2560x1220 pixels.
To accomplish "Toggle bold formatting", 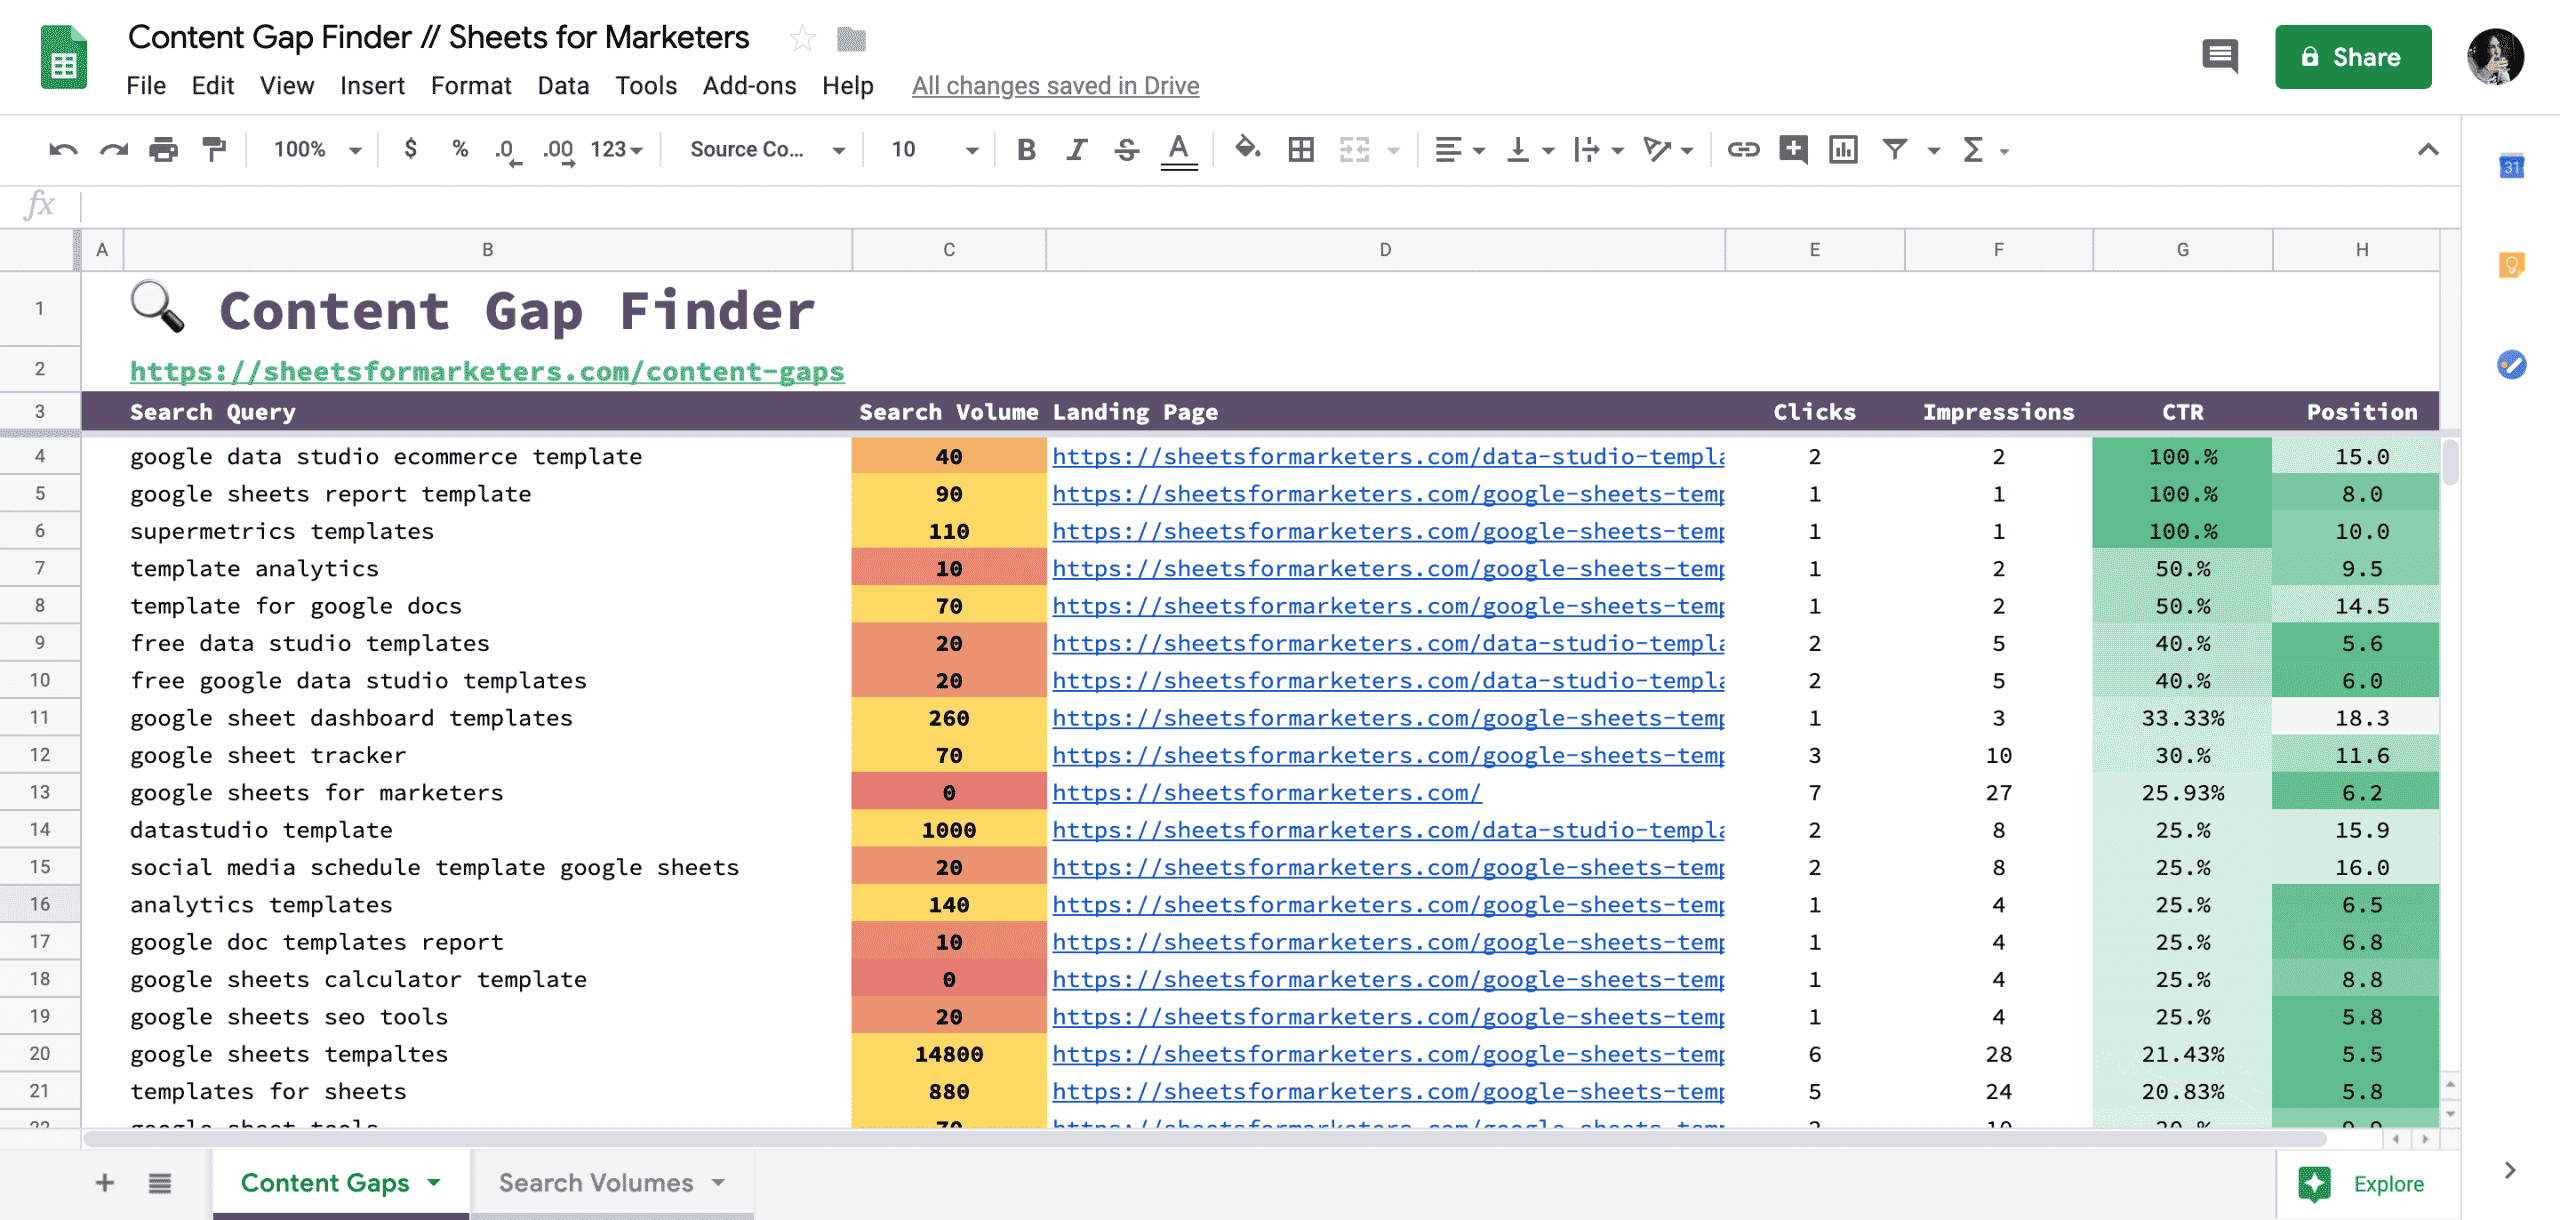I will tap(1026, 150).
